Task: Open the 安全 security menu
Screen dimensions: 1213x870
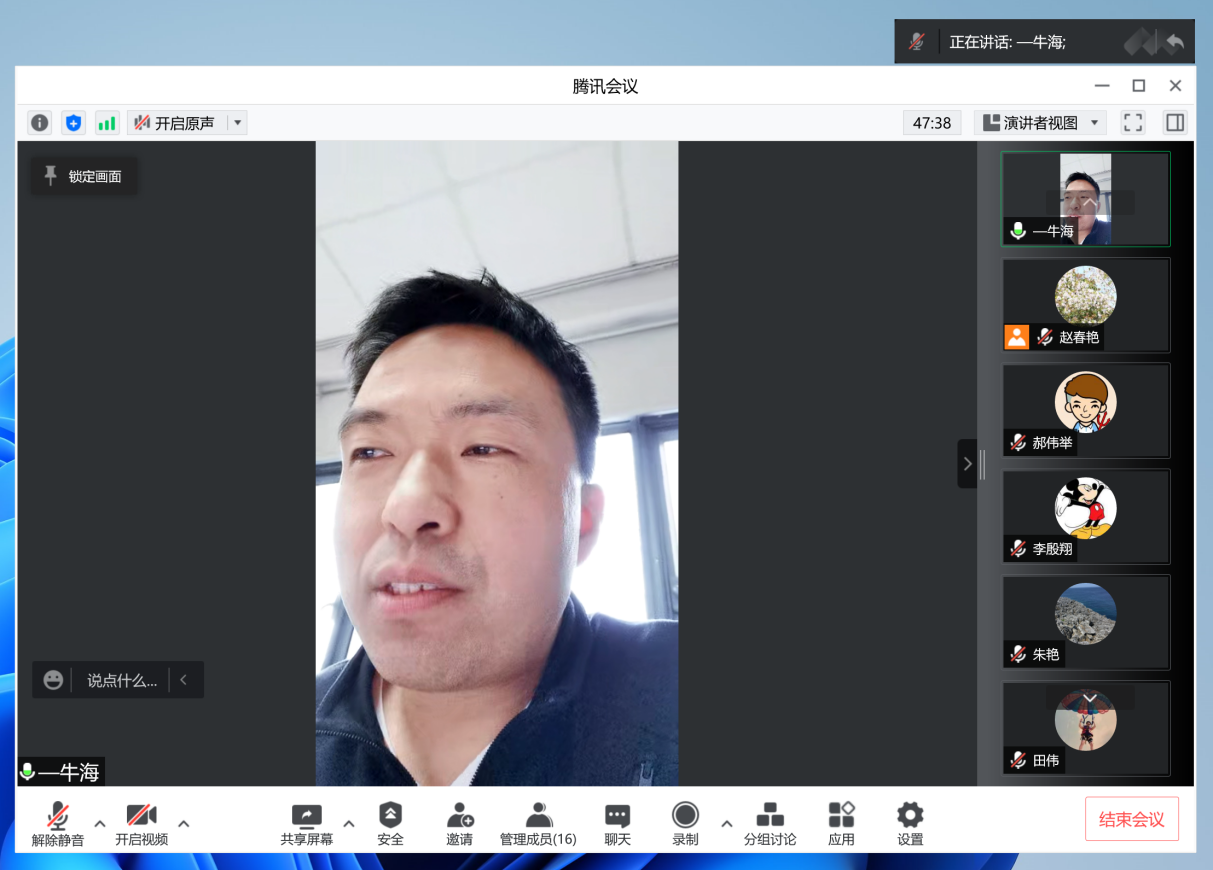Action: 390,824
